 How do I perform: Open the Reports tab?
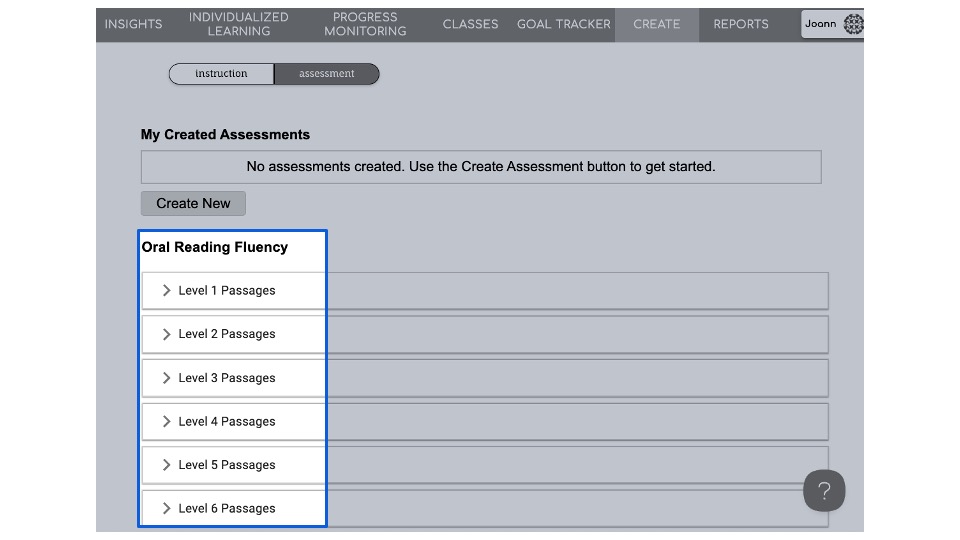741,25
